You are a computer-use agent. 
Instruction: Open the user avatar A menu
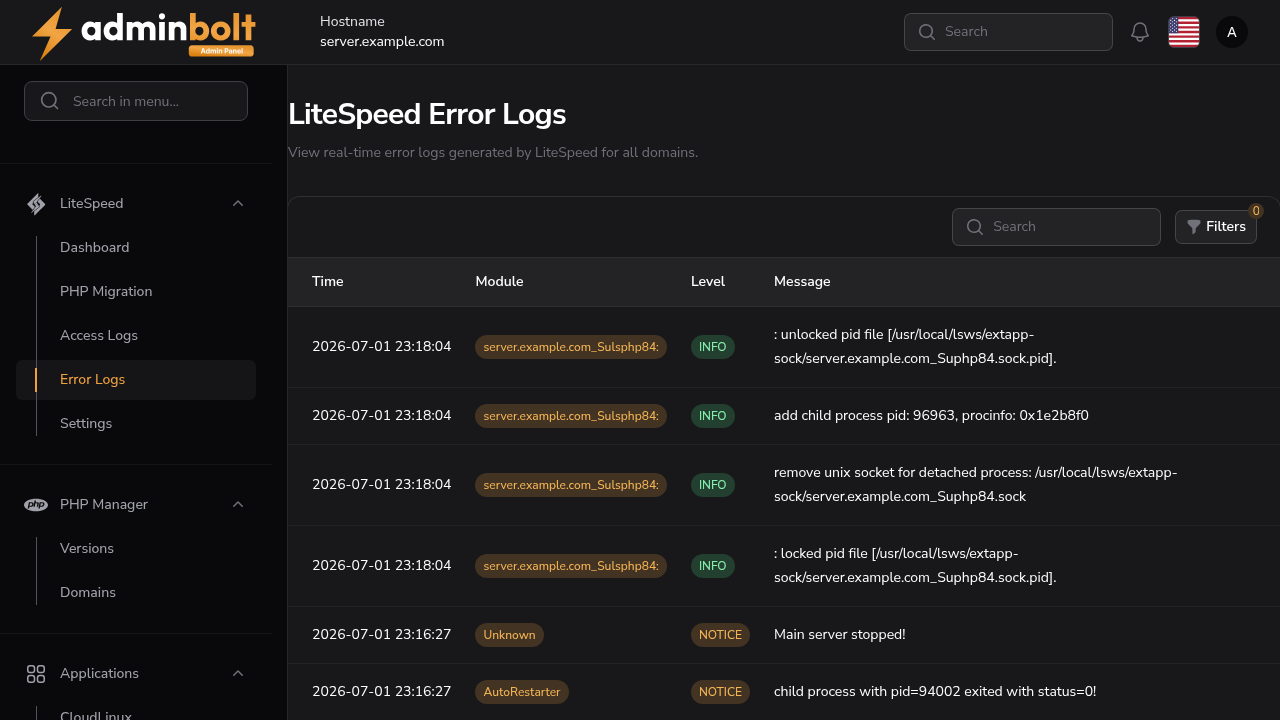point(1232,32)
